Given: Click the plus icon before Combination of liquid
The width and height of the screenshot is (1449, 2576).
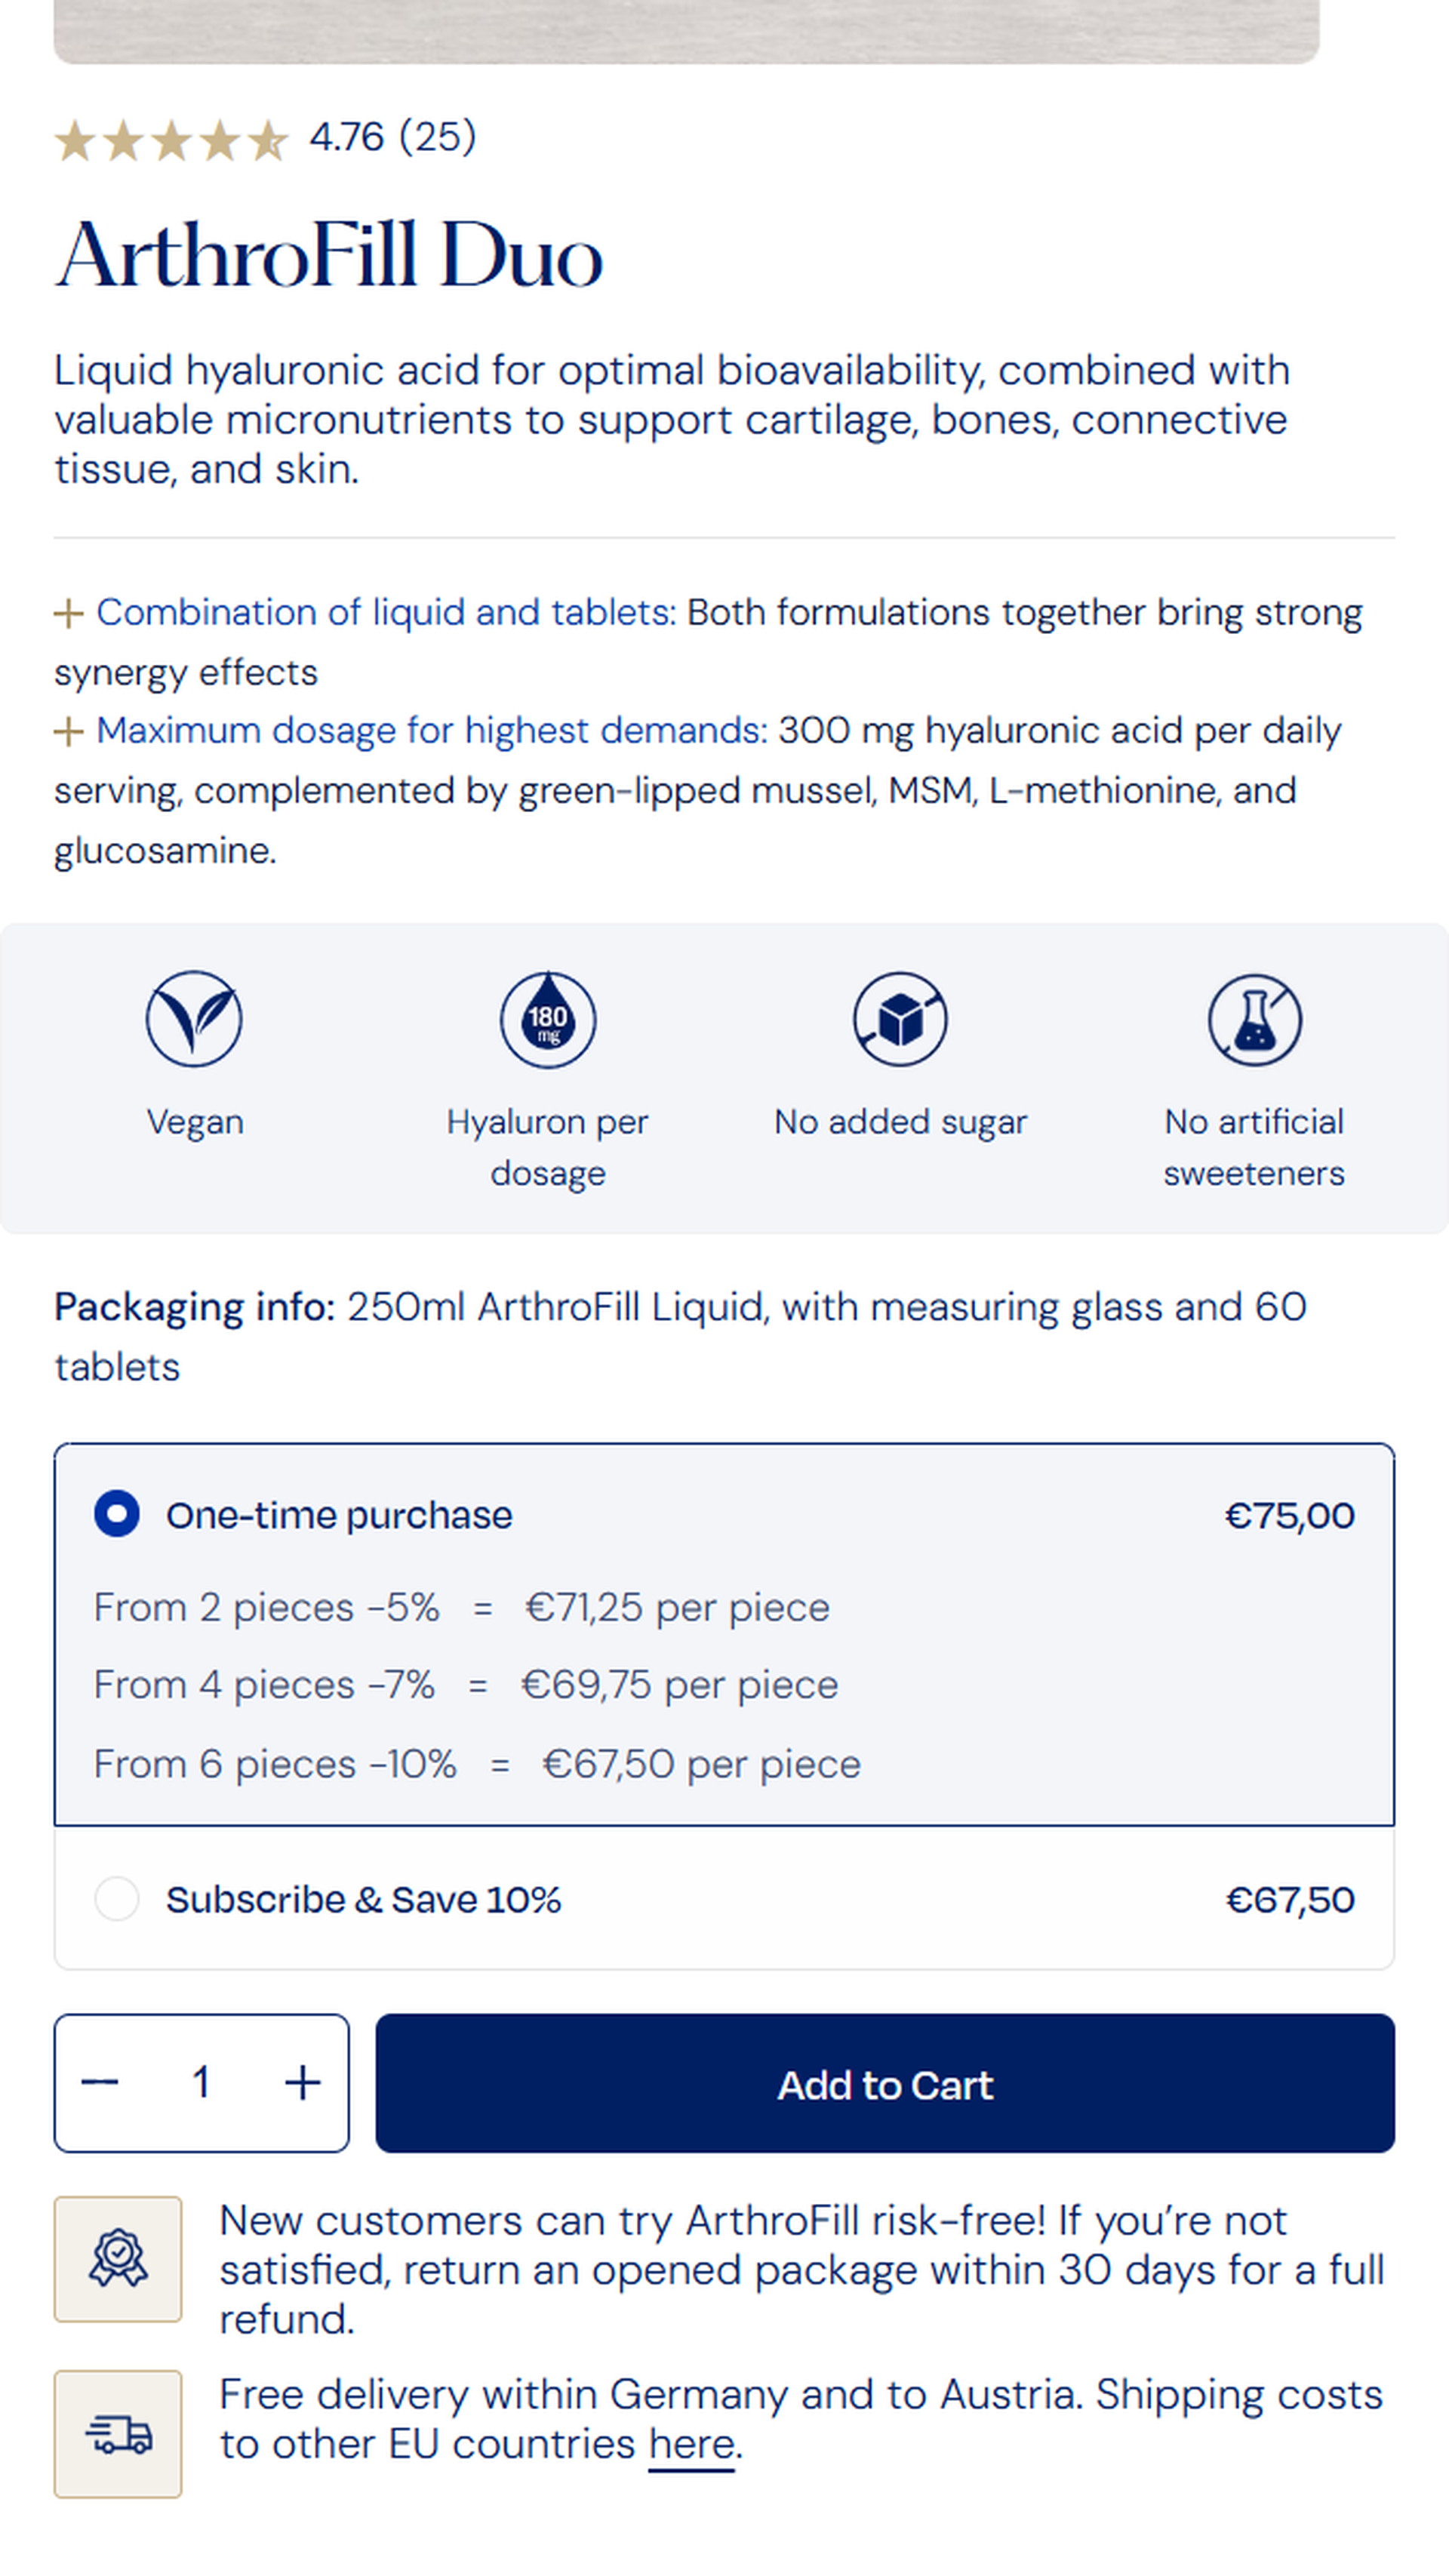Looking at the screenshot, I should (x=68, y=613).
